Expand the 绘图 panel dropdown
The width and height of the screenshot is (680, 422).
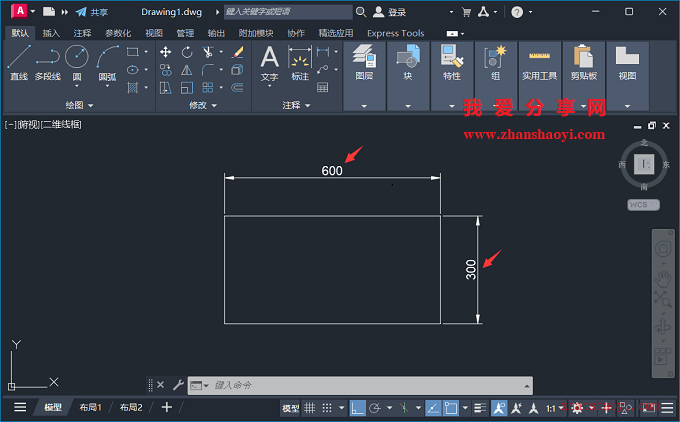click(x=91, y=105)
